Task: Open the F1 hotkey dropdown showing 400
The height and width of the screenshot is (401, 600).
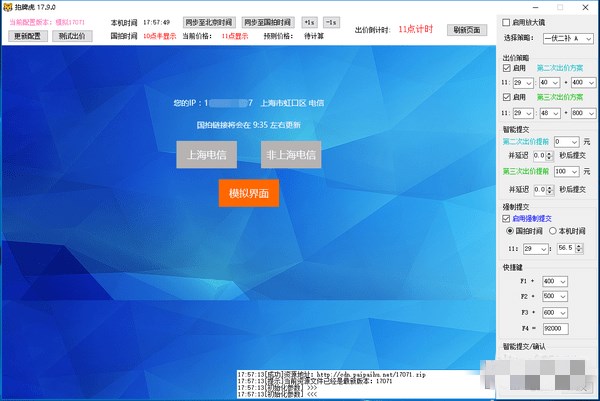Action: [x=555, y=281]
